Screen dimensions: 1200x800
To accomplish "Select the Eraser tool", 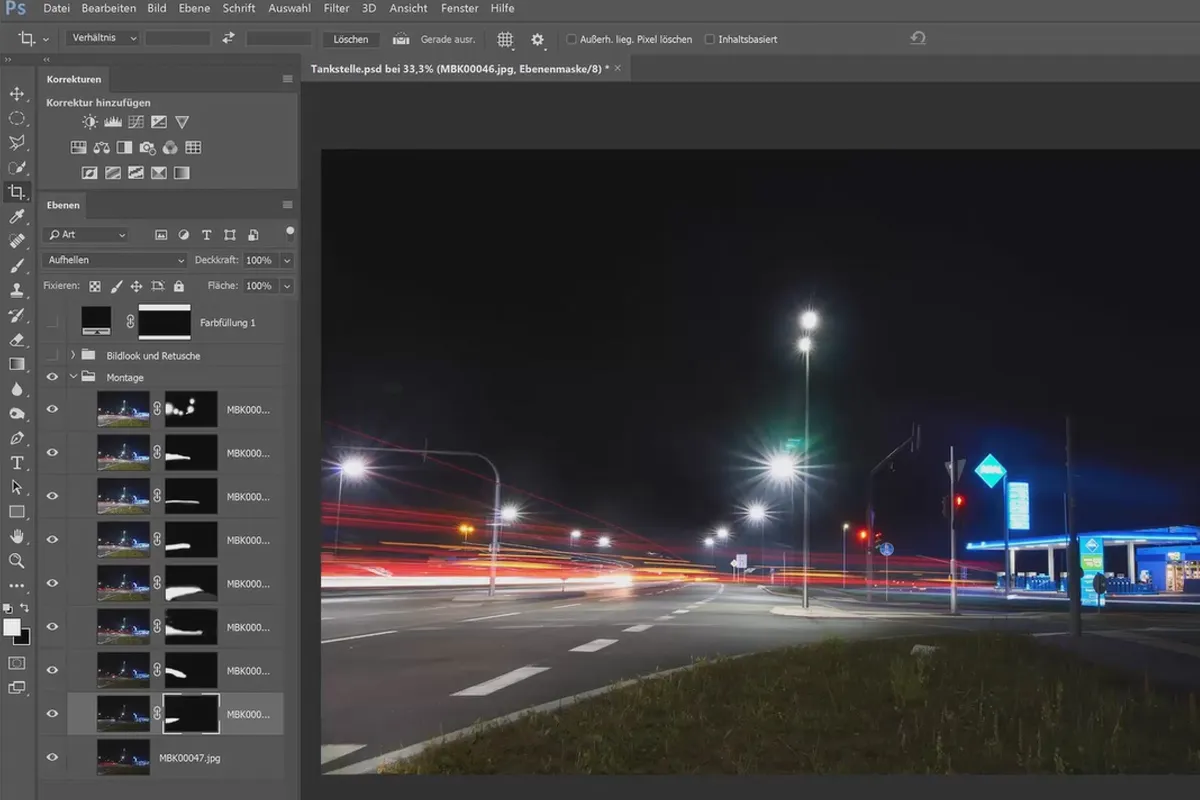I will [x=17, y=340].
